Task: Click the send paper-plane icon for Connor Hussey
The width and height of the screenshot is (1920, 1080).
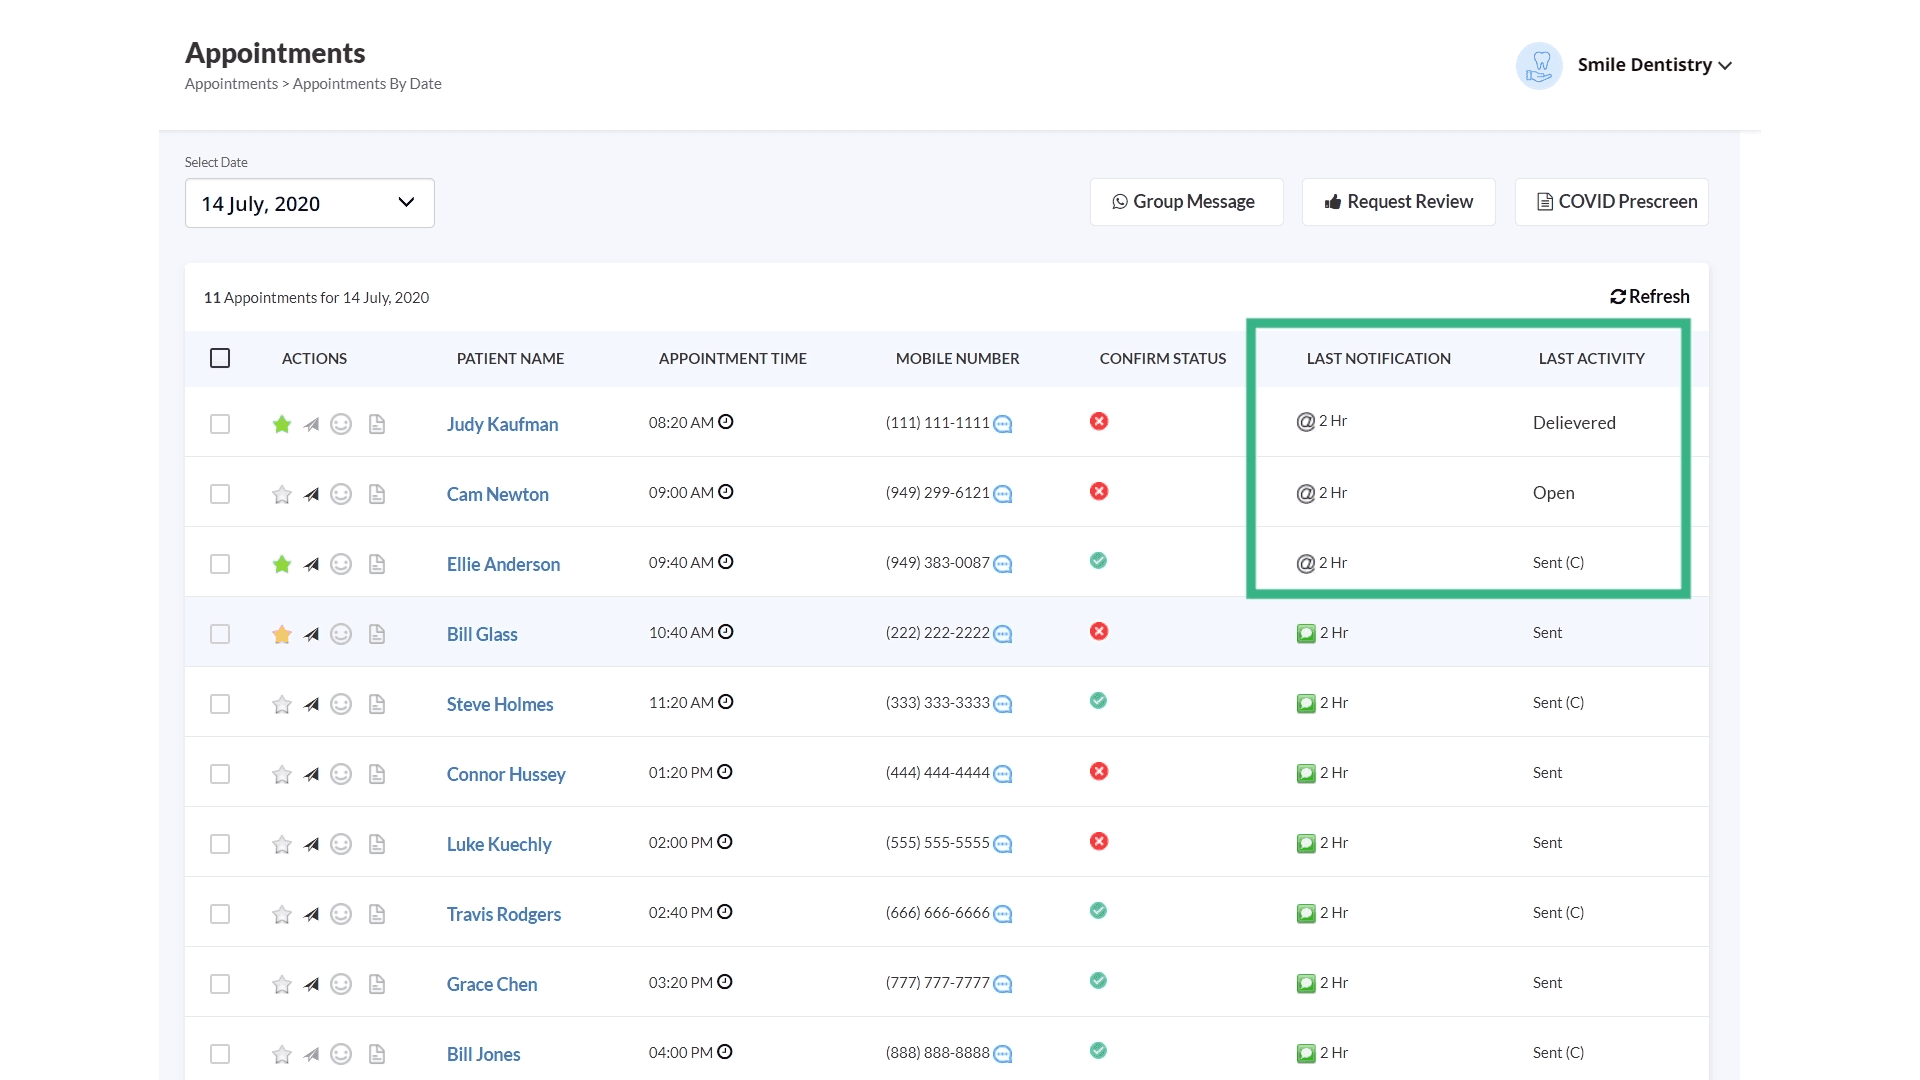Action: coord(312,774)
